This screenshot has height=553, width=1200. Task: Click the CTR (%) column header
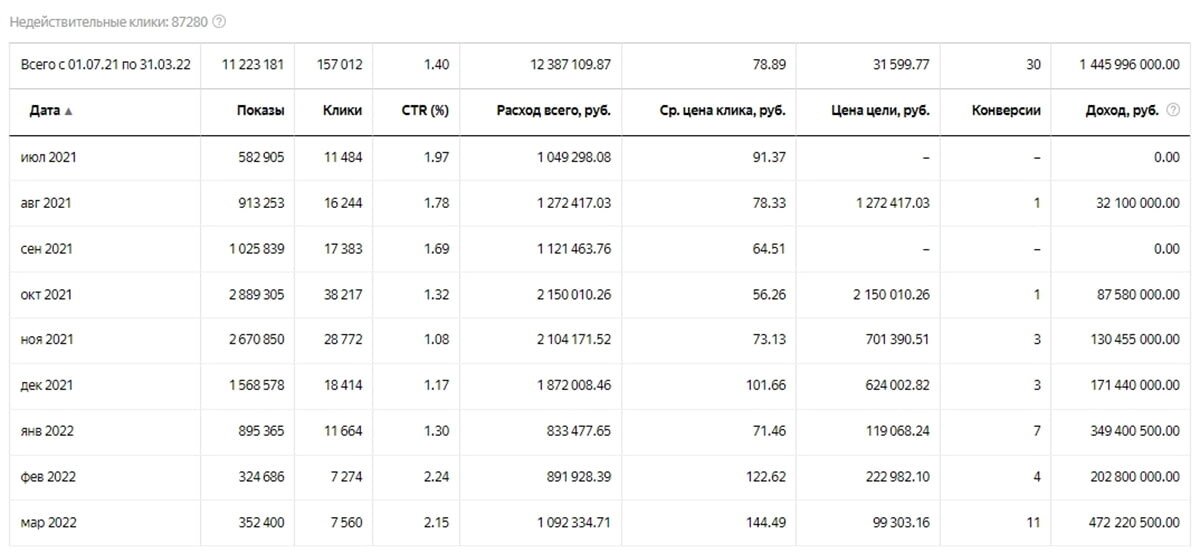tap(425, 111)
